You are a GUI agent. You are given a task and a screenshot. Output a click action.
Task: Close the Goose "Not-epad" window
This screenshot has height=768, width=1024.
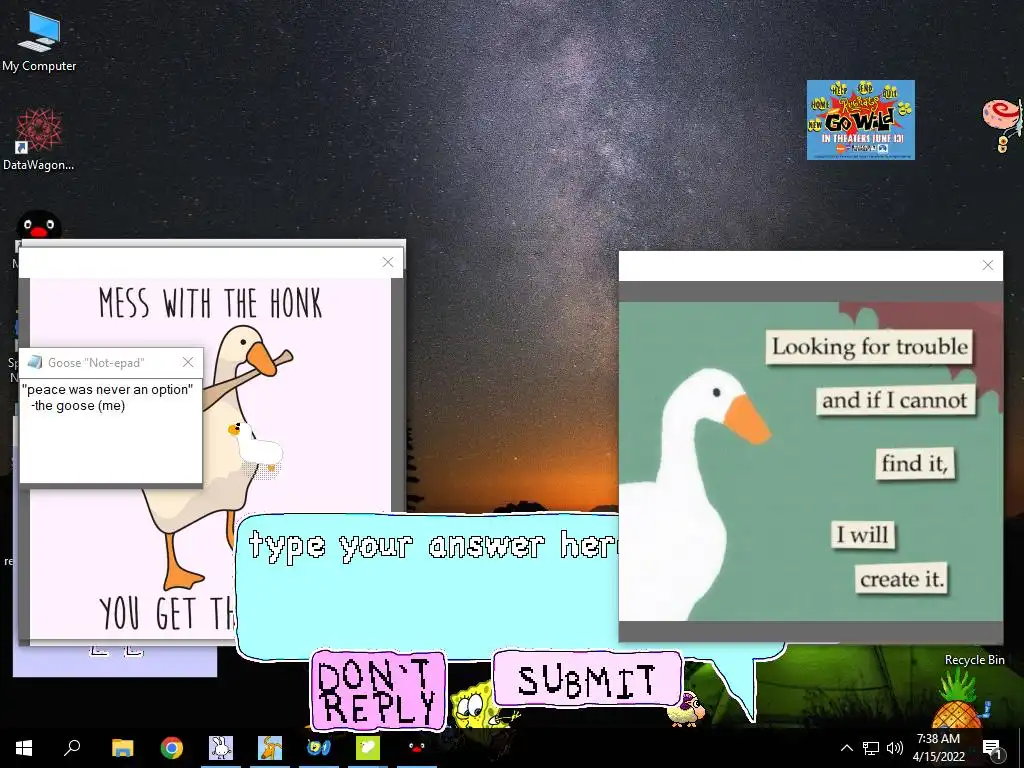tap(188, 362)
